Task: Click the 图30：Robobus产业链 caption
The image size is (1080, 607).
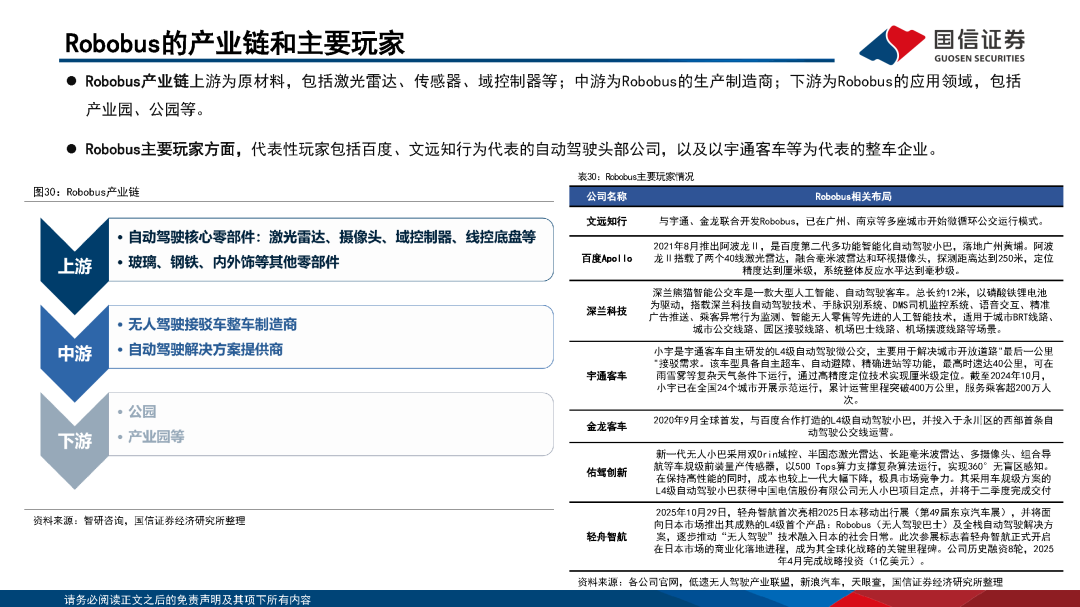Action: tap(86, 192)
